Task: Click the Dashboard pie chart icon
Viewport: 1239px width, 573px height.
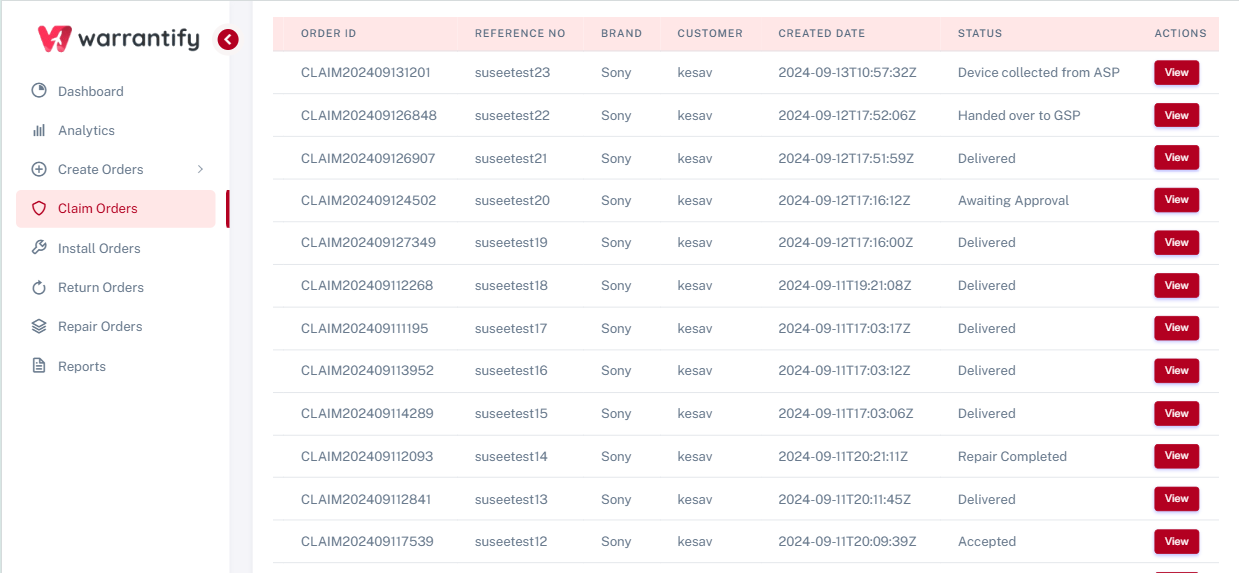Action: point(39,91)
